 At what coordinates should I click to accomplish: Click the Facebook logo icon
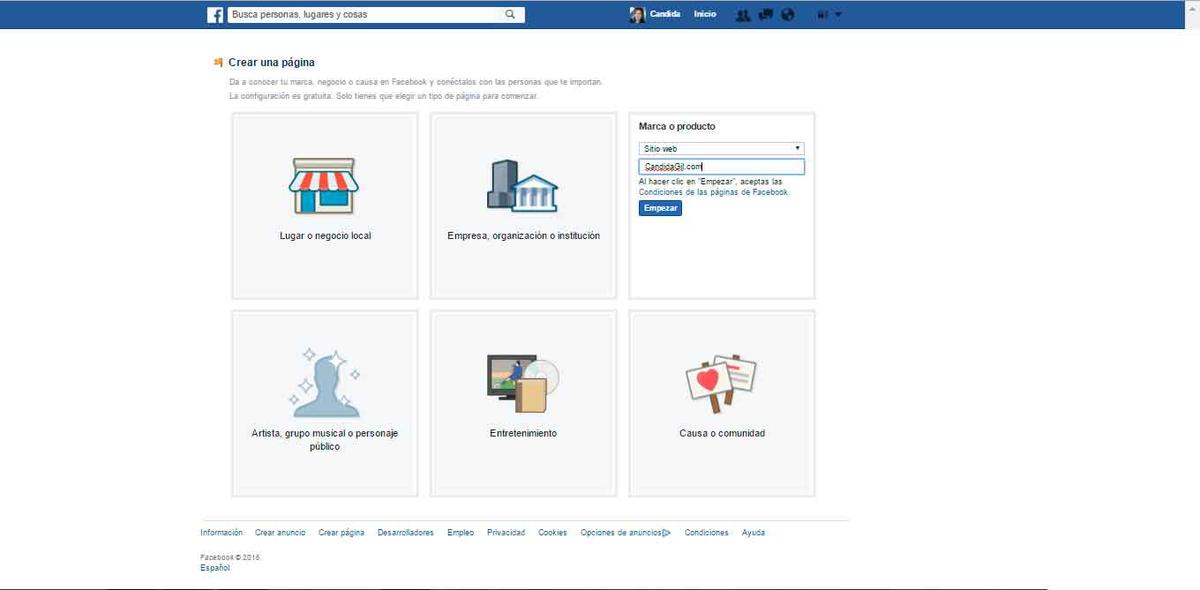[x=215, y=15]
